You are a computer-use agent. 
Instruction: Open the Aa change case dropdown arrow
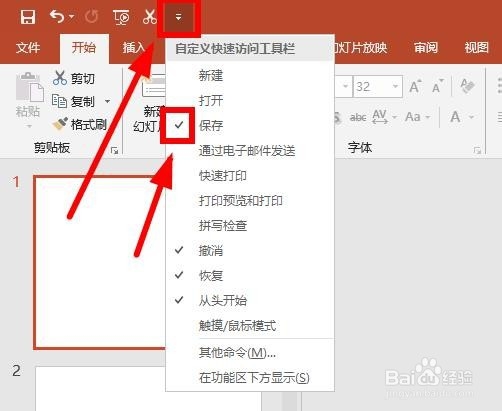(x=428, y=117)
